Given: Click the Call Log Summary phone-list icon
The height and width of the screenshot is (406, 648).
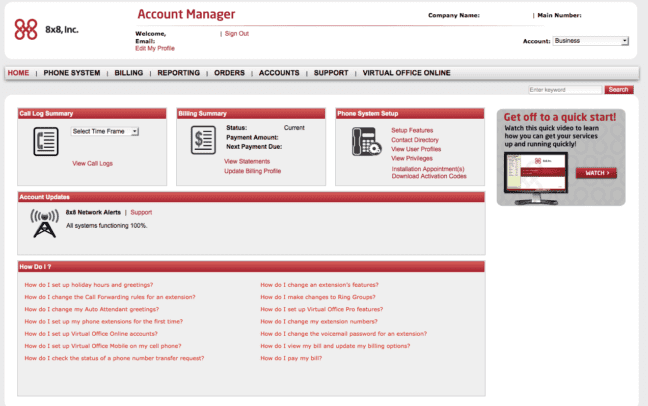Looking at the screenshot, I should point(46,141).
